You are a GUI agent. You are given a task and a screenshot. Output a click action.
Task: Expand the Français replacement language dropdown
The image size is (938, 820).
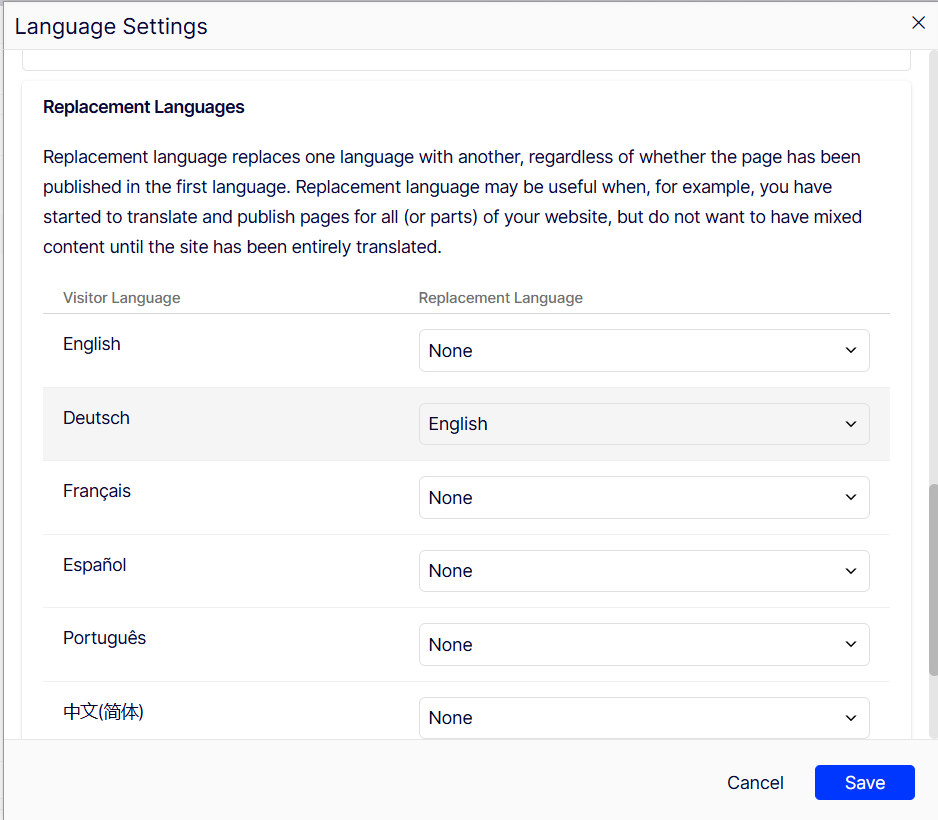[643, 498]
